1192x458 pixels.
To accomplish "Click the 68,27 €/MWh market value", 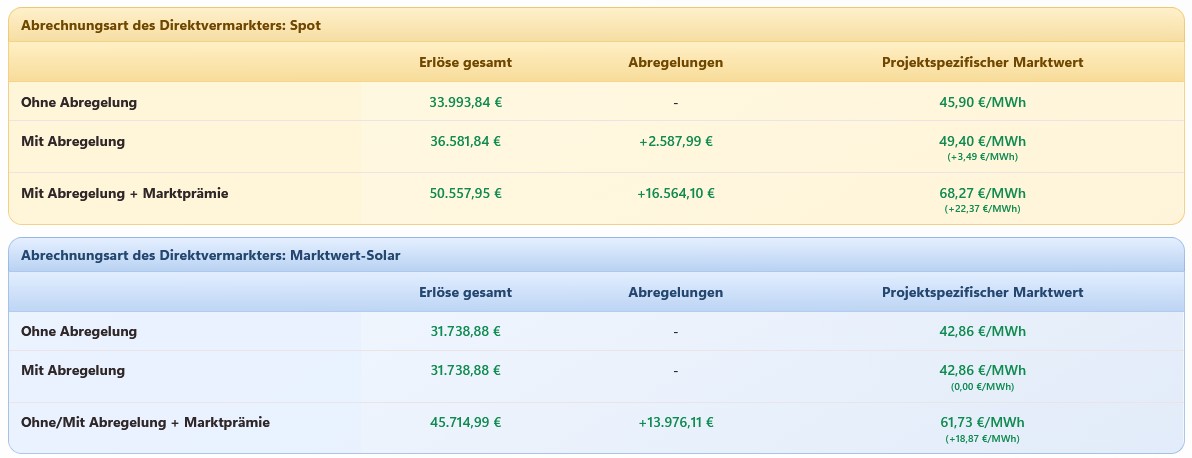I will pyautogui.click(x=982, y=193).
